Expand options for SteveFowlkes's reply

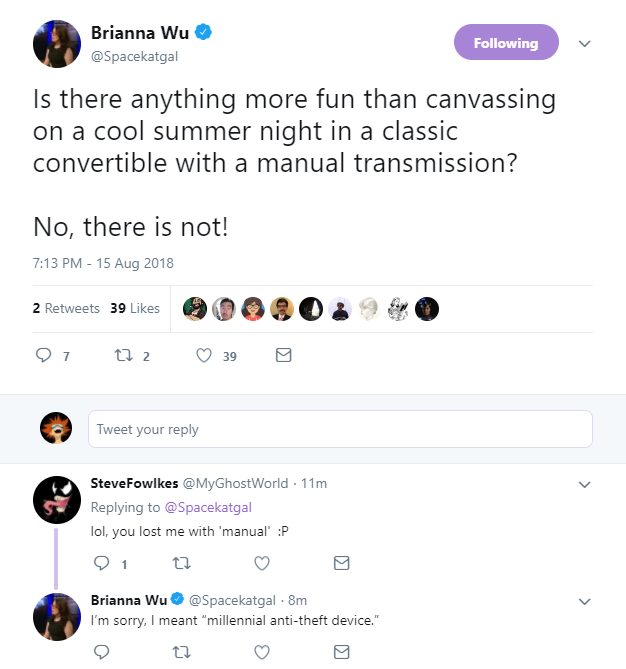coord(584,484)
